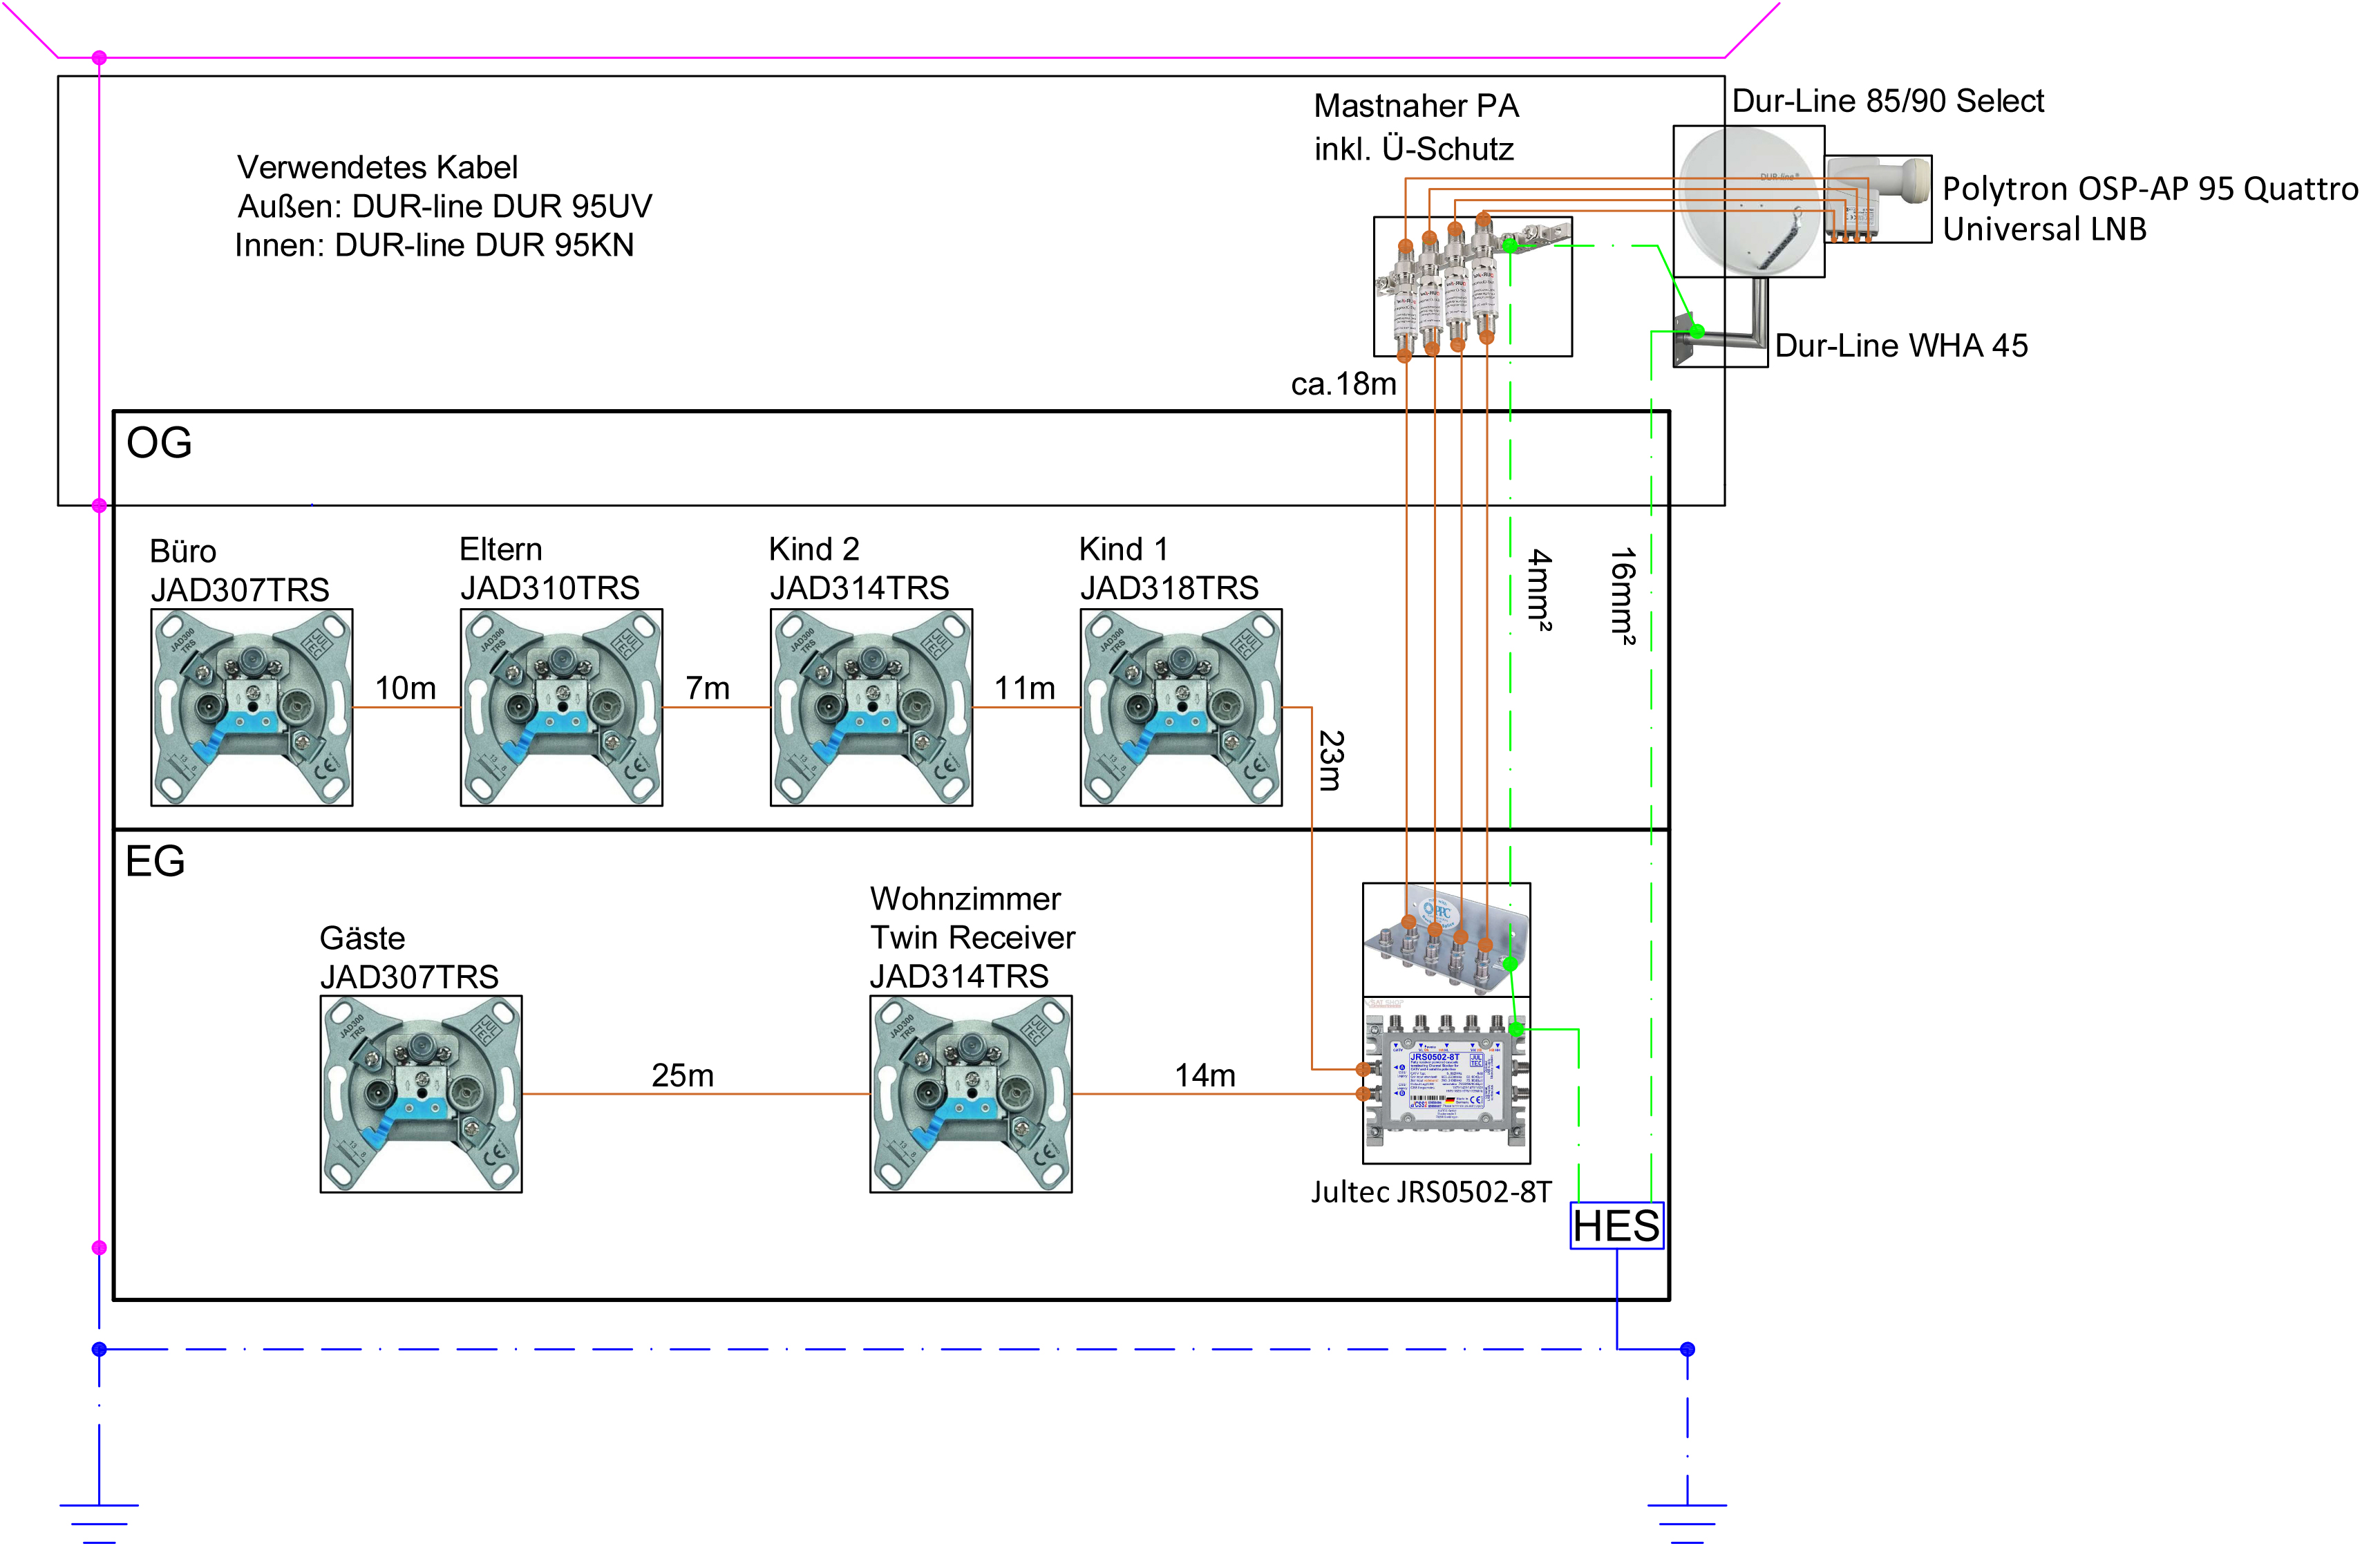The image size is (2380, 1546).
Task: Click the OG floor label
Action: (159, 443)
